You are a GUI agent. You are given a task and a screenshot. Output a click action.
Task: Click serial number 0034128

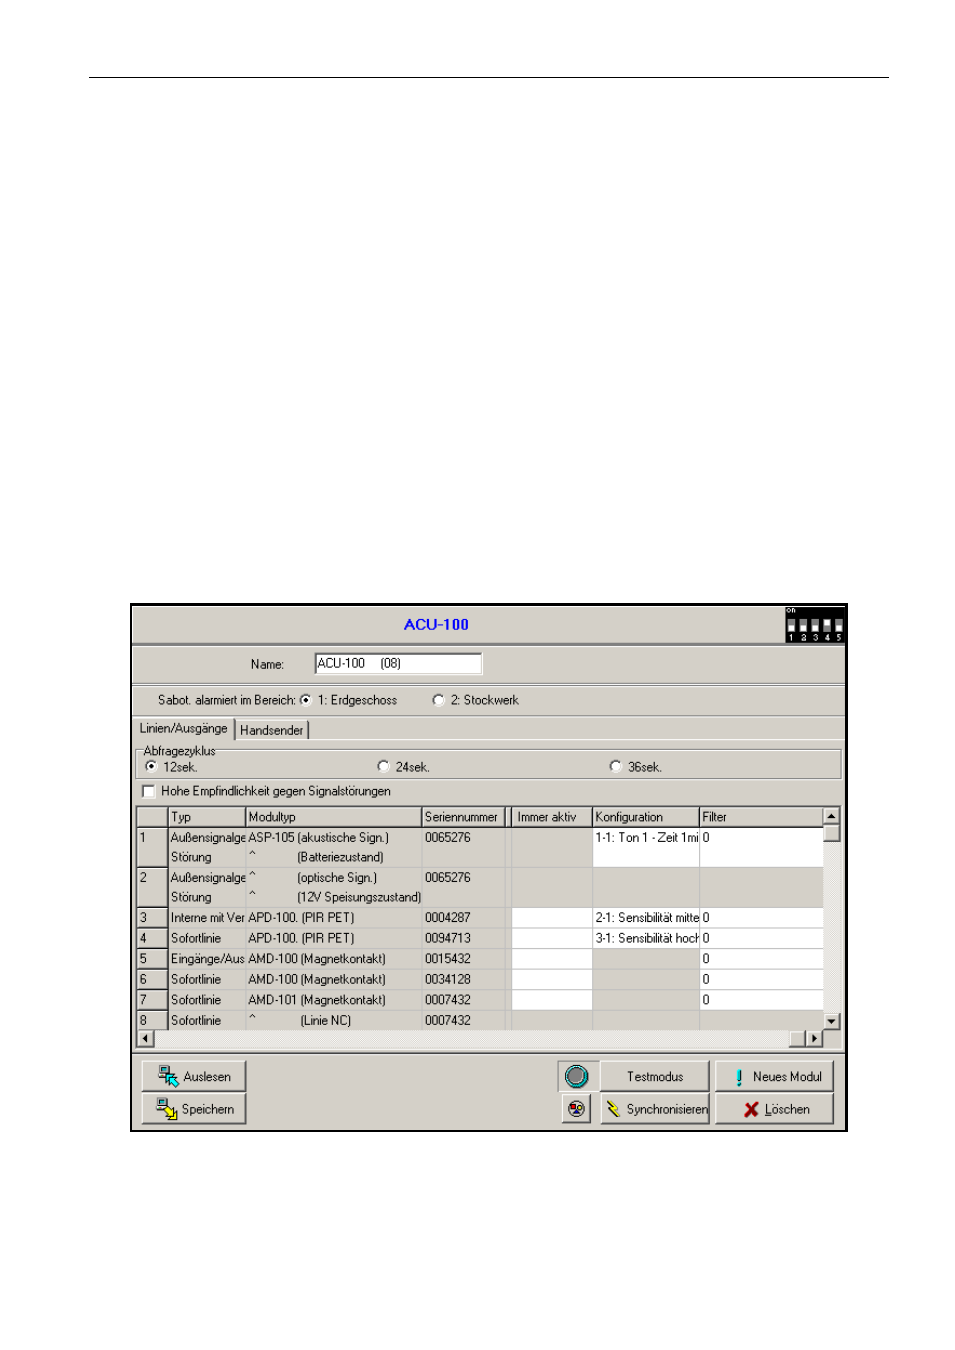[464, 979]
